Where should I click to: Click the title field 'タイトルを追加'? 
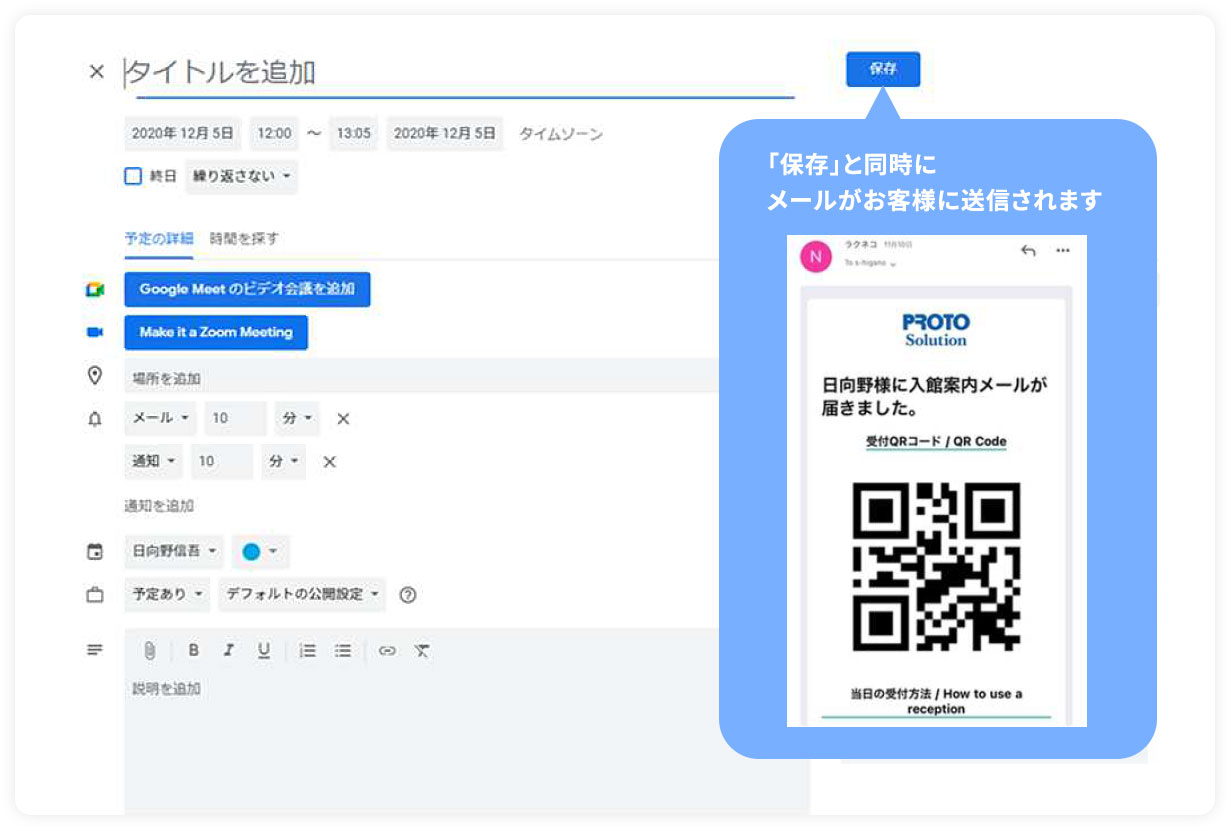click(459, 72)
